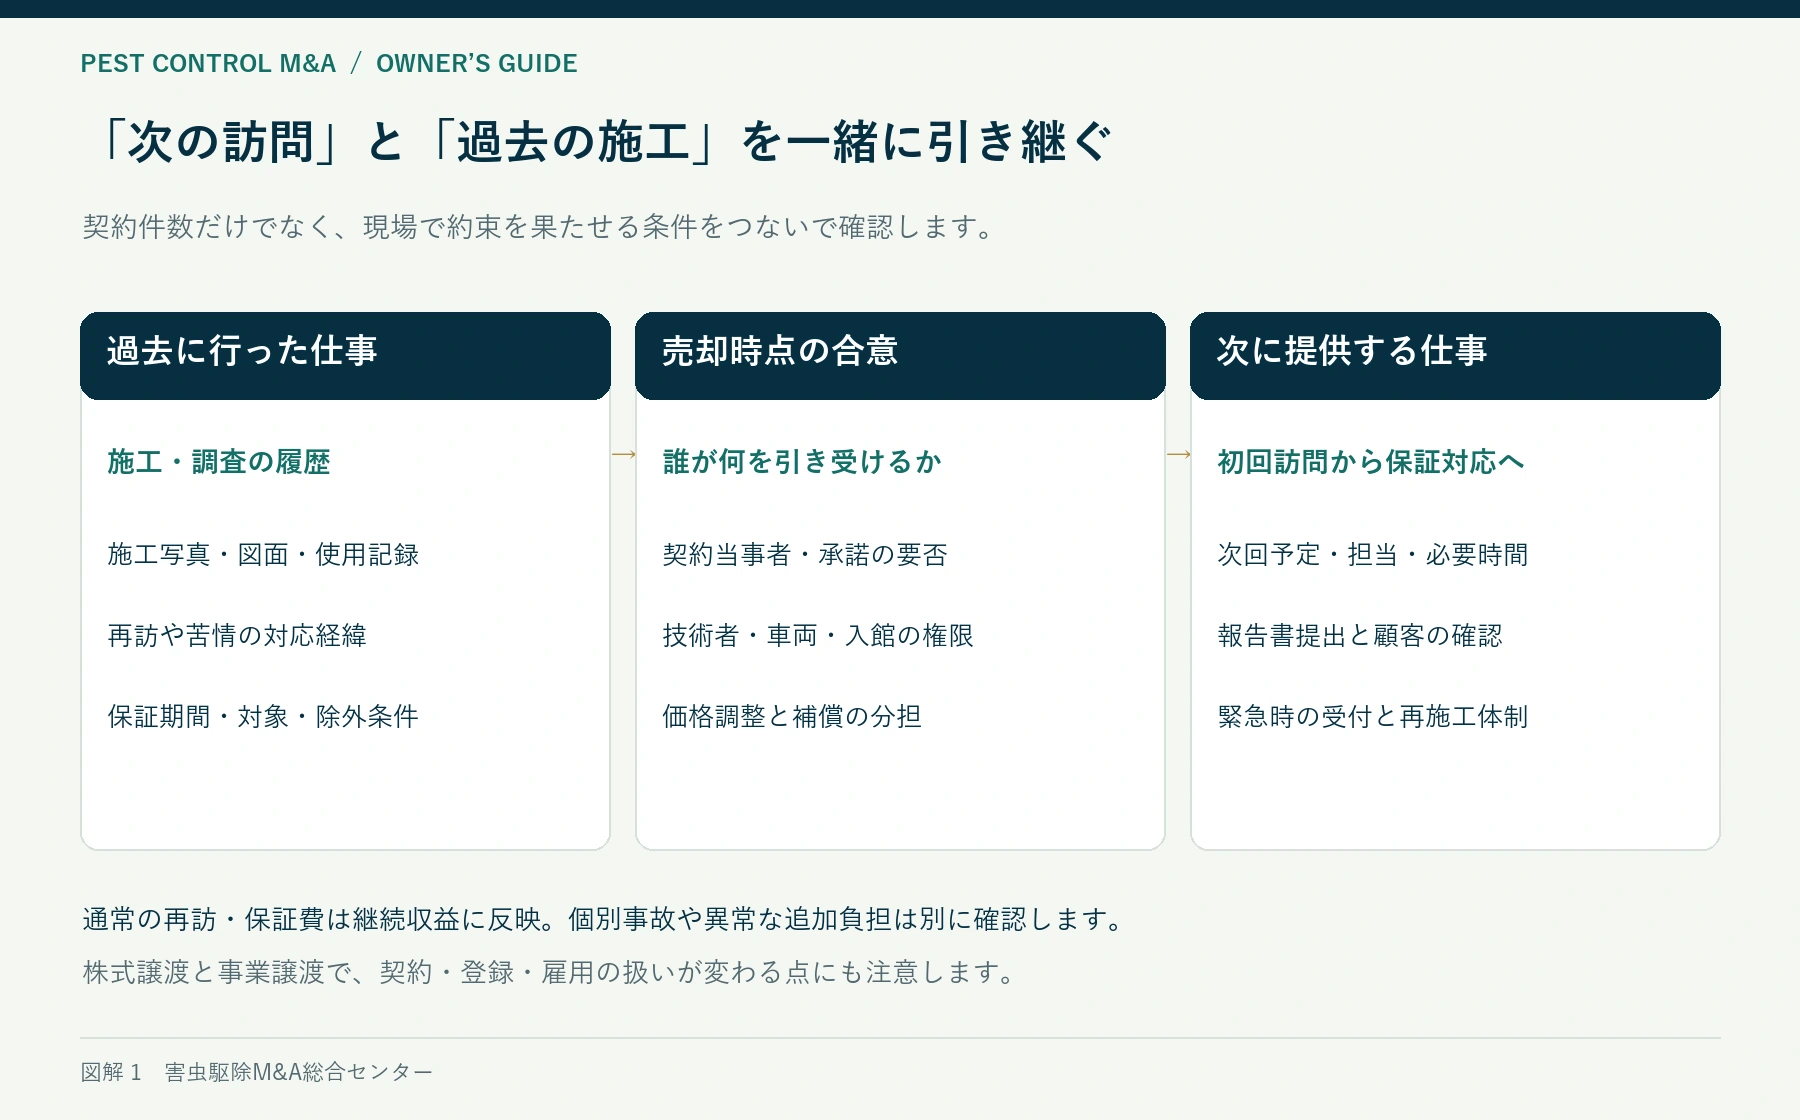Viewport: 1800px width, 1120px height.
Task: Click the green subheading '誰が何を引き受けるか'
Action: pyautogui.click(x=802, y=462)
